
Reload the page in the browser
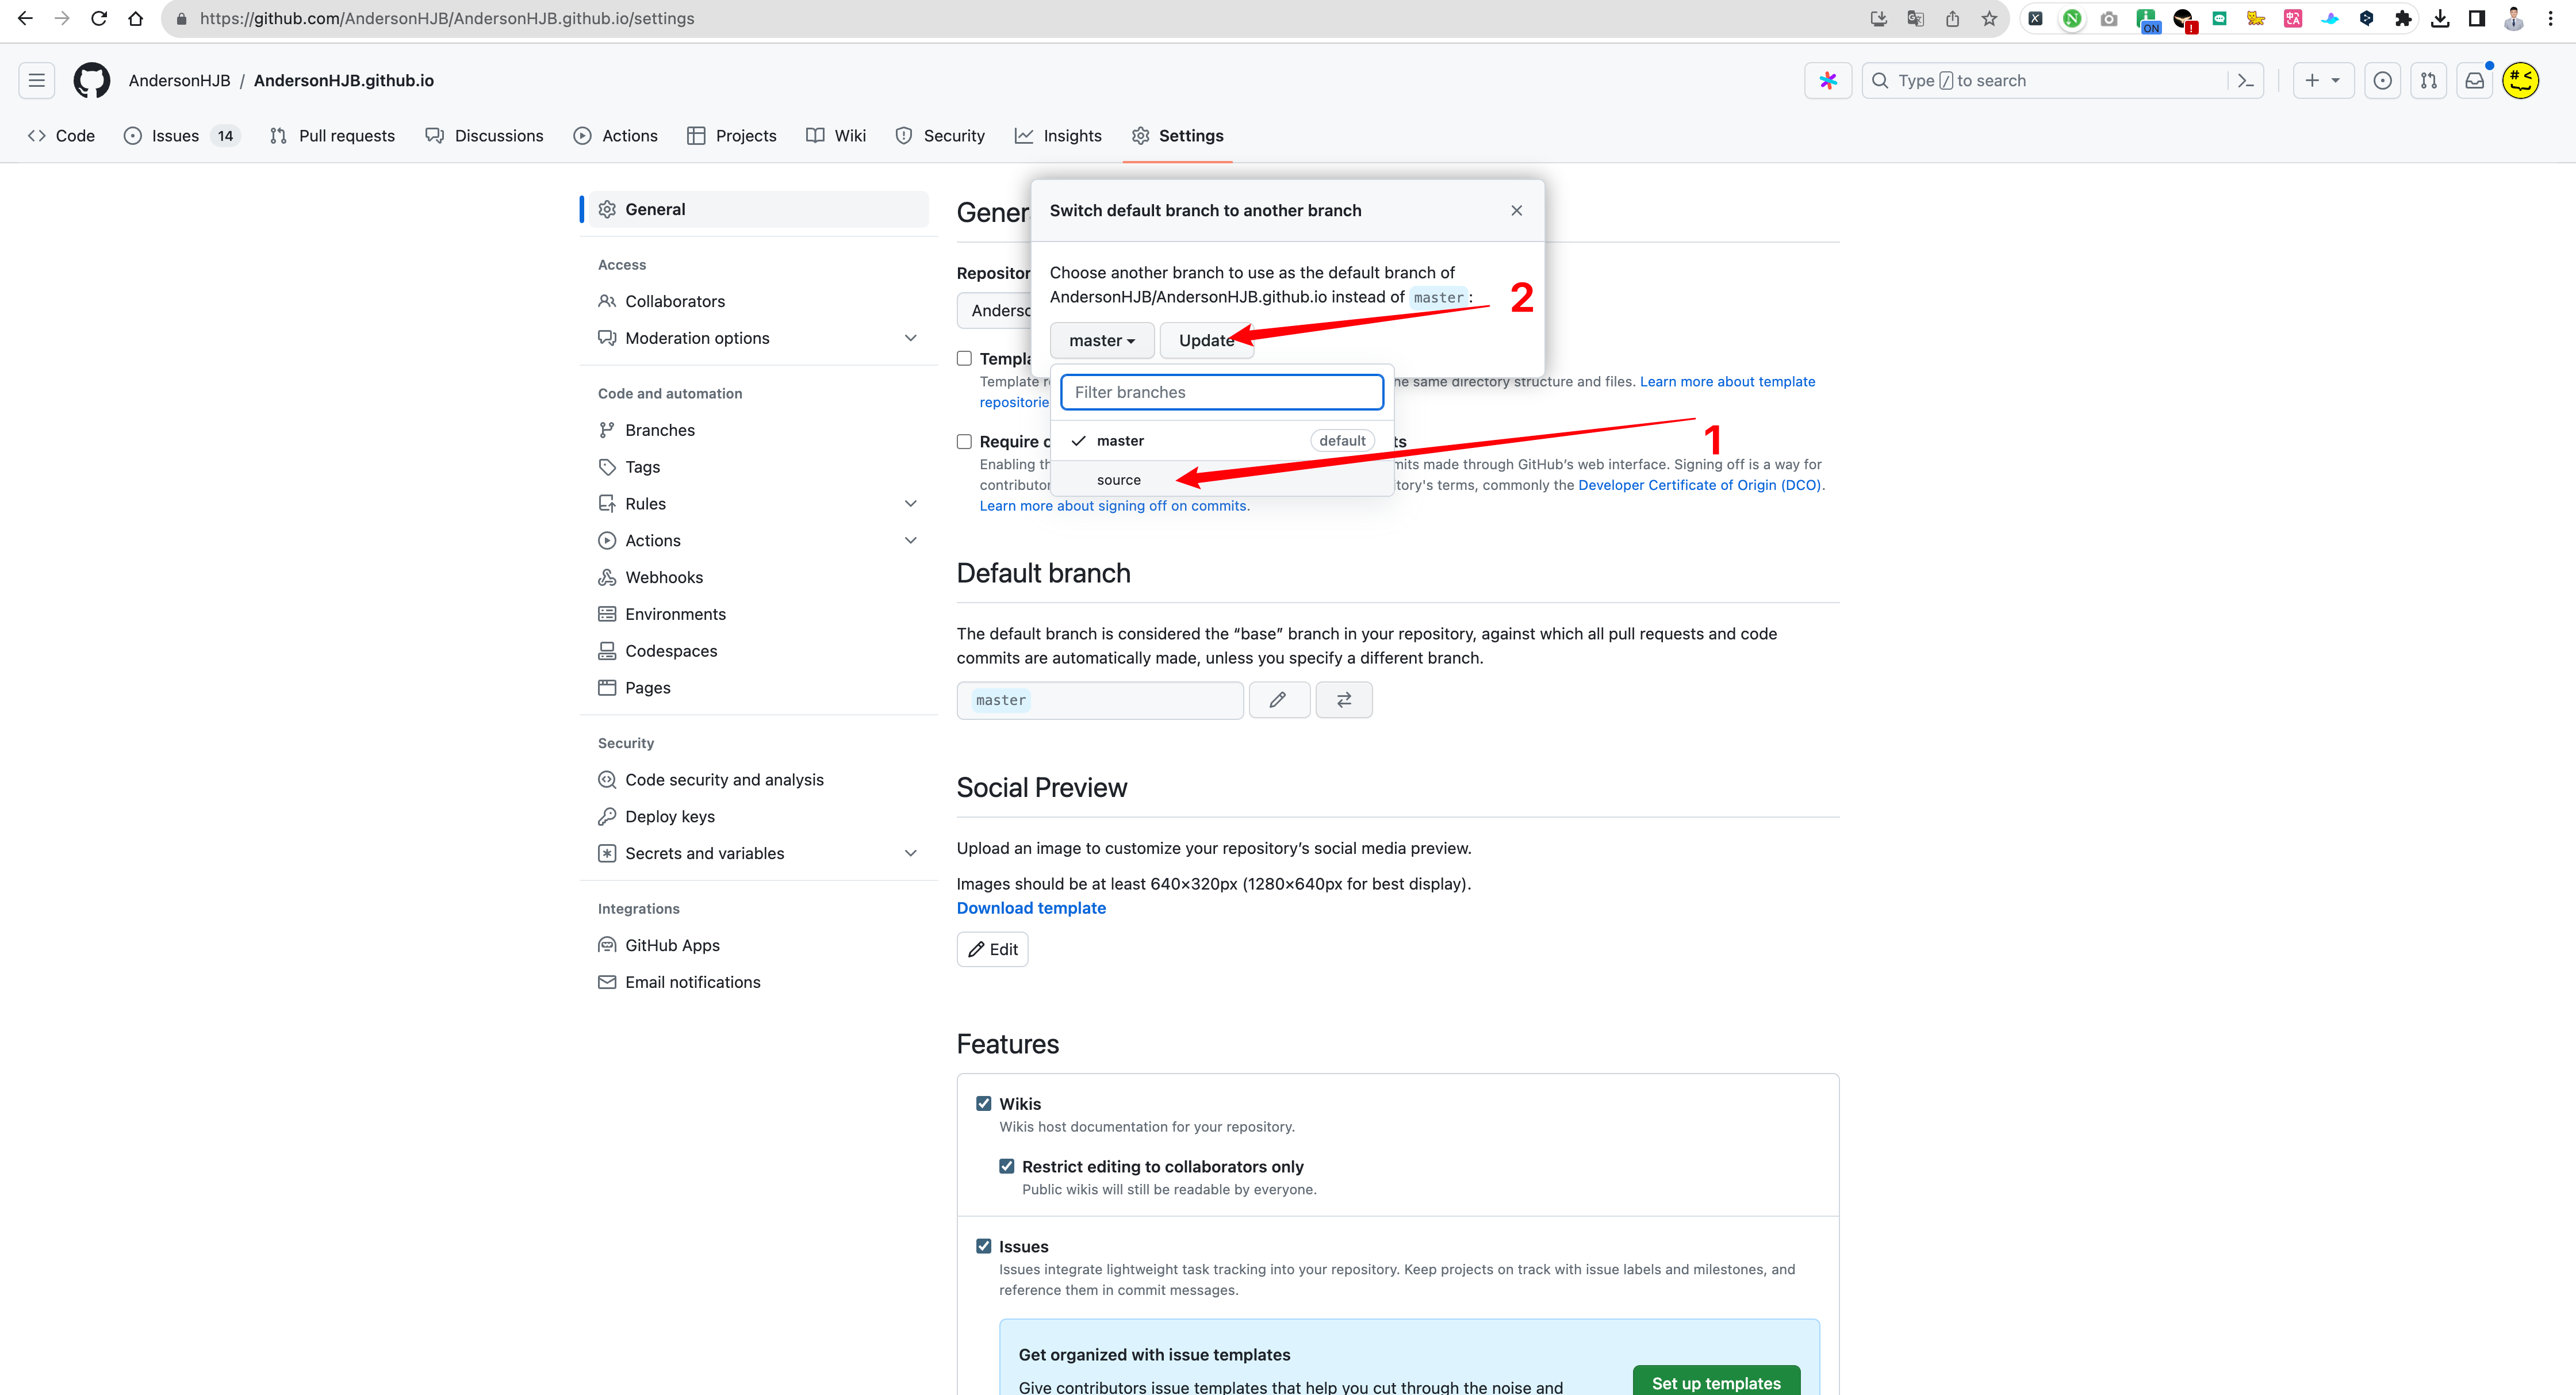(x=99, y=19)
